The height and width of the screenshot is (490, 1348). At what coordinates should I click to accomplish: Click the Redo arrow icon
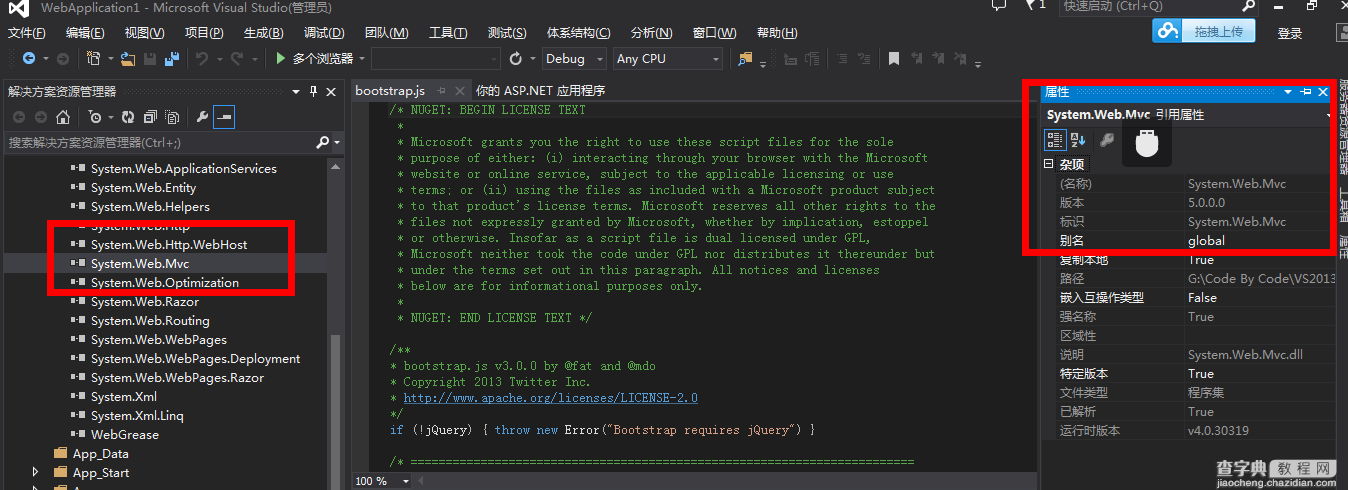point(236,59)
